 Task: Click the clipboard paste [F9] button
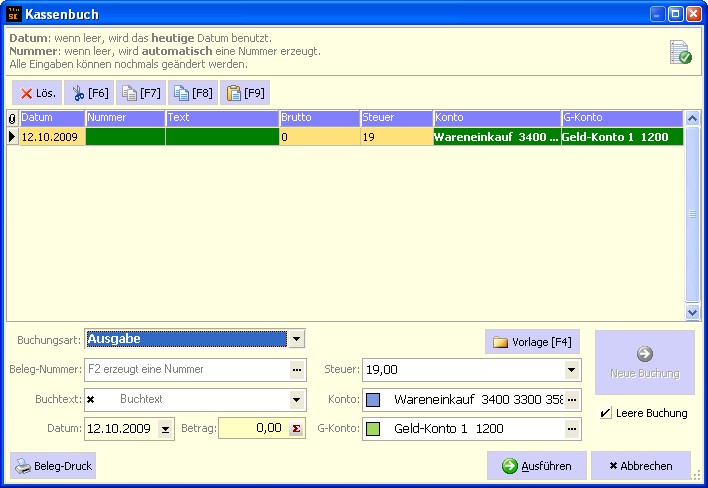pos(245,93)
